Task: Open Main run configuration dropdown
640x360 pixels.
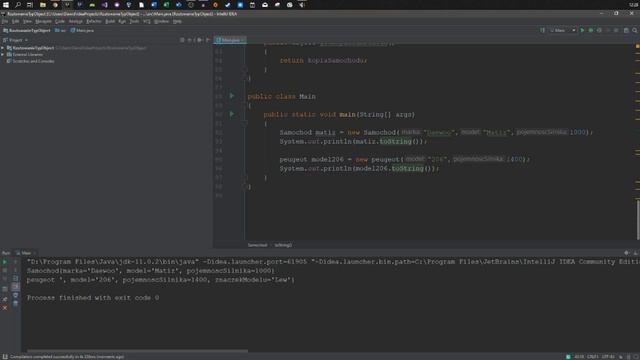Action: pos(562,31)
